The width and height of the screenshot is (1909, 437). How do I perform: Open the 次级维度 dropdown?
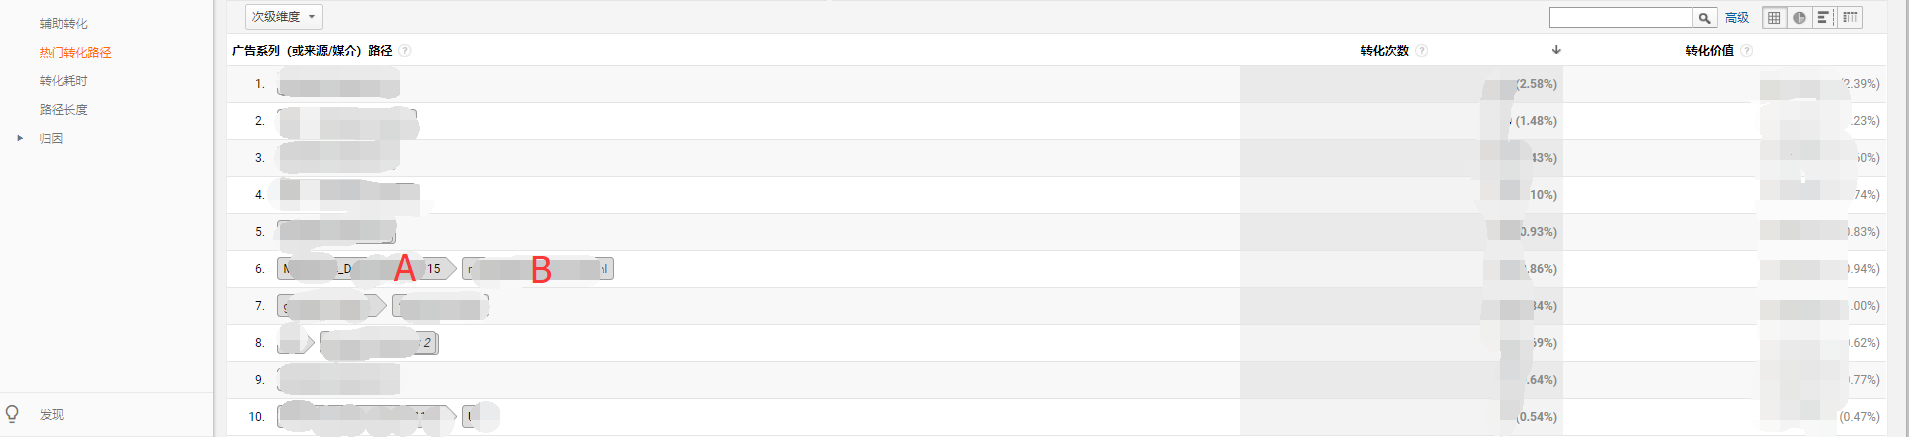click(284, 17)
